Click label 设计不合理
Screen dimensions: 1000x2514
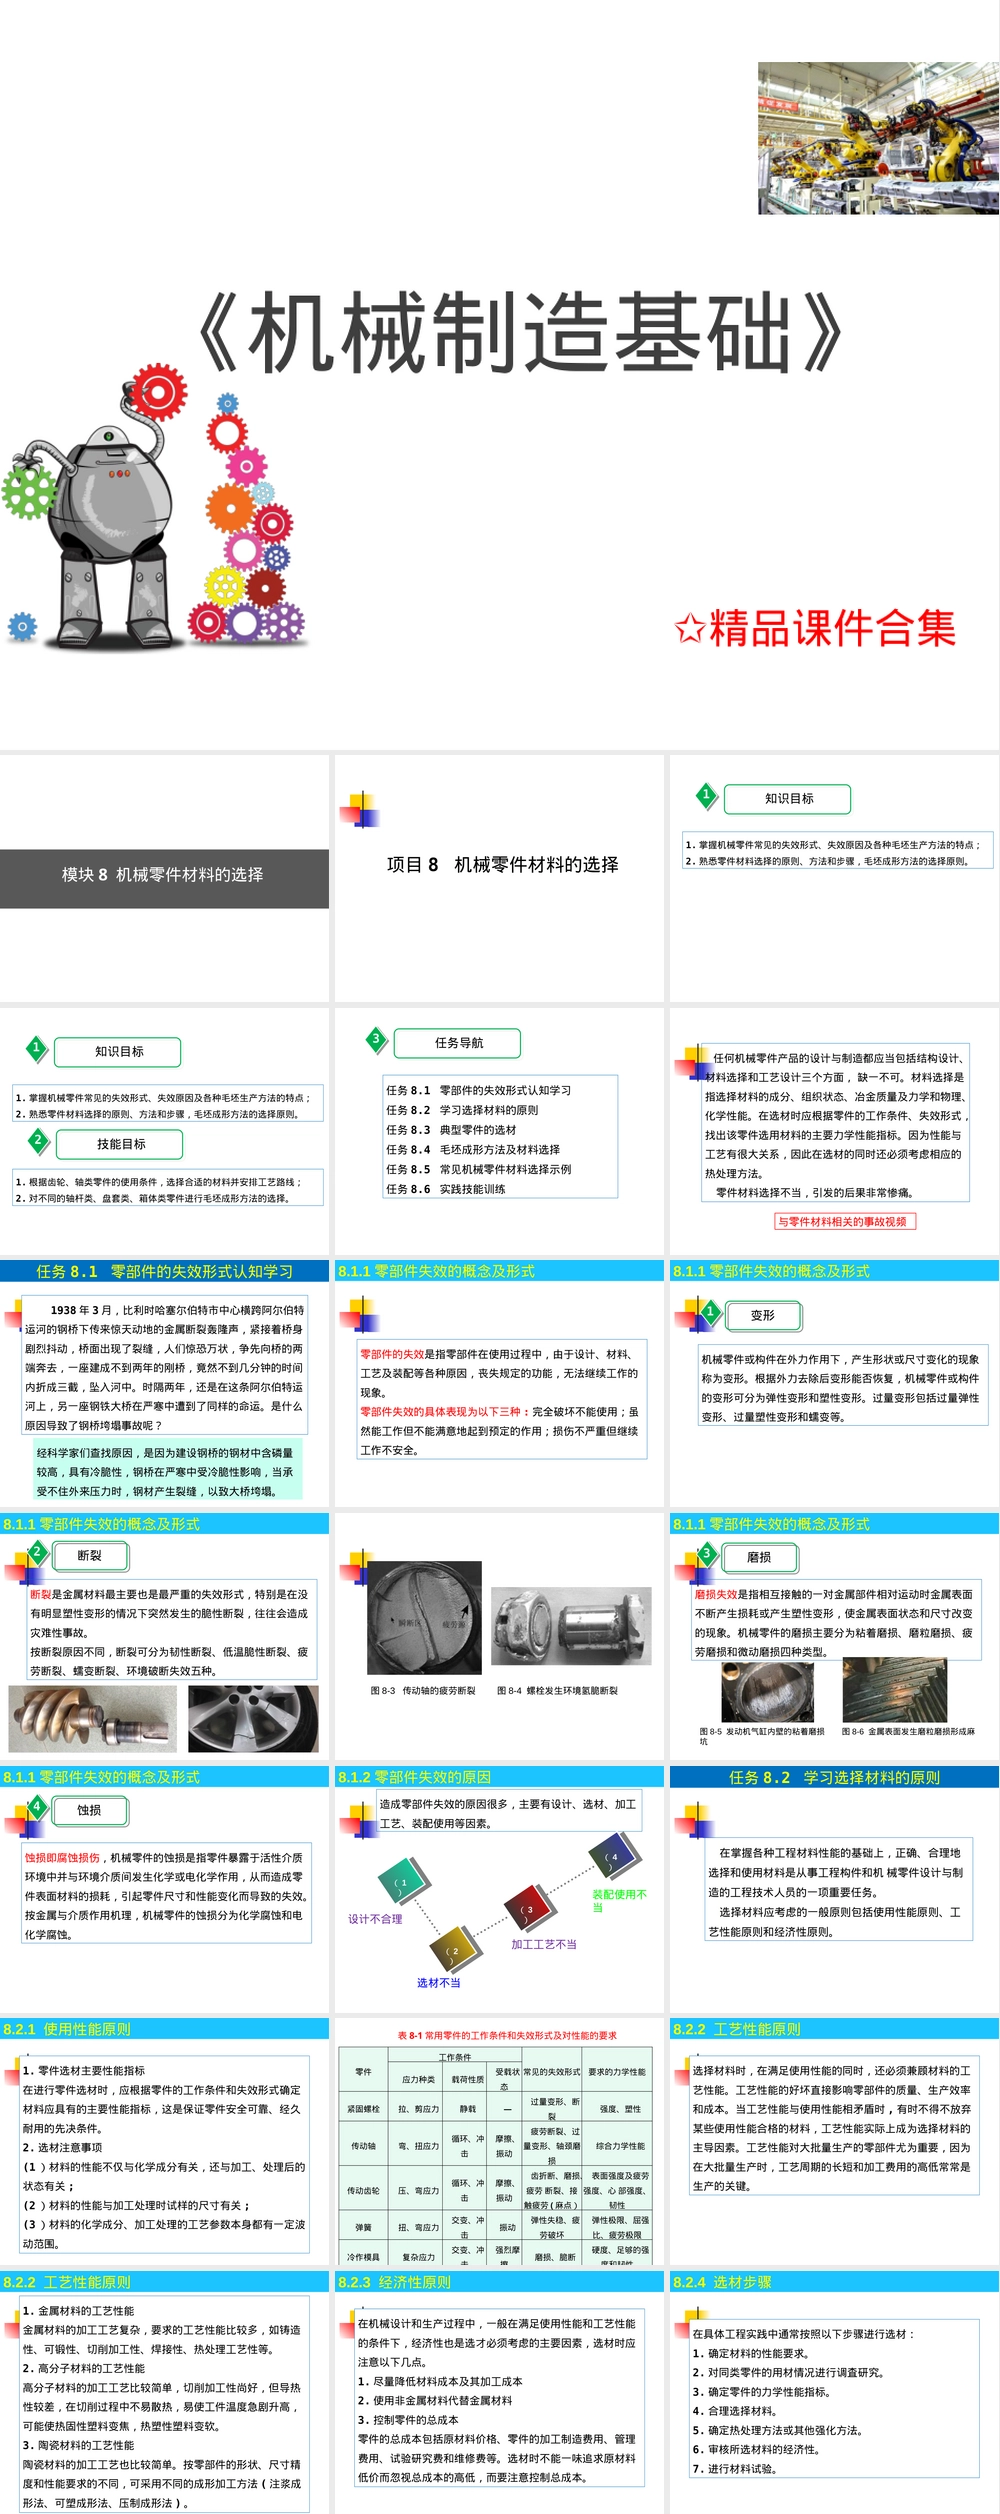(375, 1919)
